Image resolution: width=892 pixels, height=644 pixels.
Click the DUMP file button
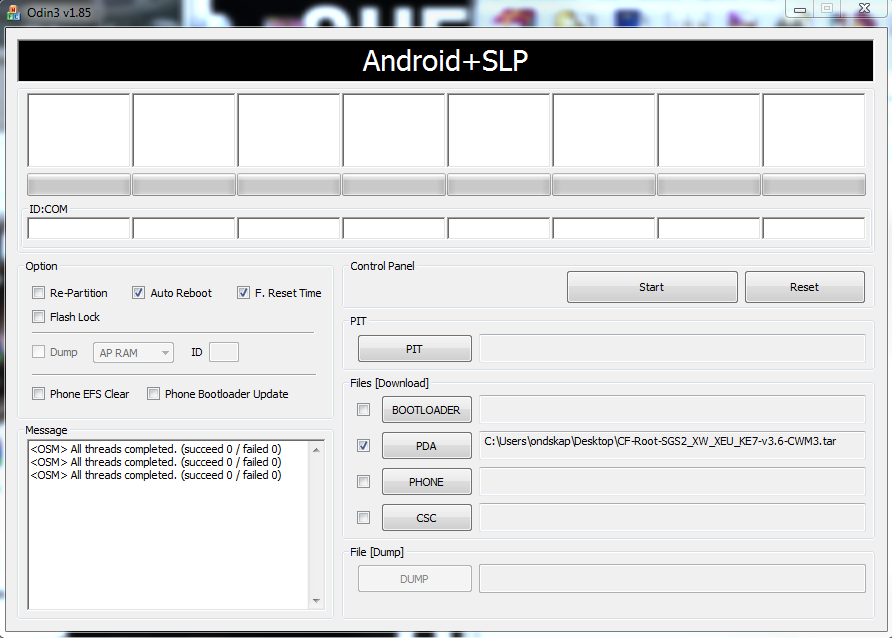click(x=415, y=579)
